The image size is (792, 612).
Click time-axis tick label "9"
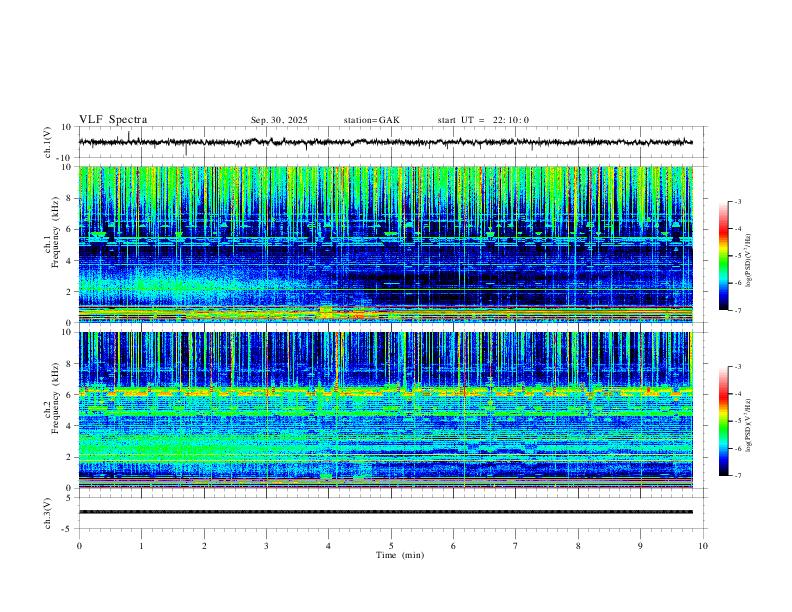click(x=640, y=546)
